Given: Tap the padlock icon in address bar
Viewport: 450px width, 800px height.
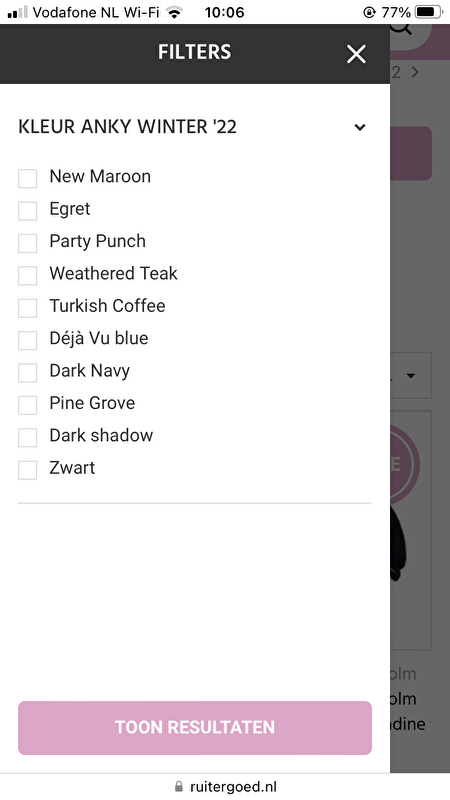Looking at the screenshot, I should click(x=179, y=786).
